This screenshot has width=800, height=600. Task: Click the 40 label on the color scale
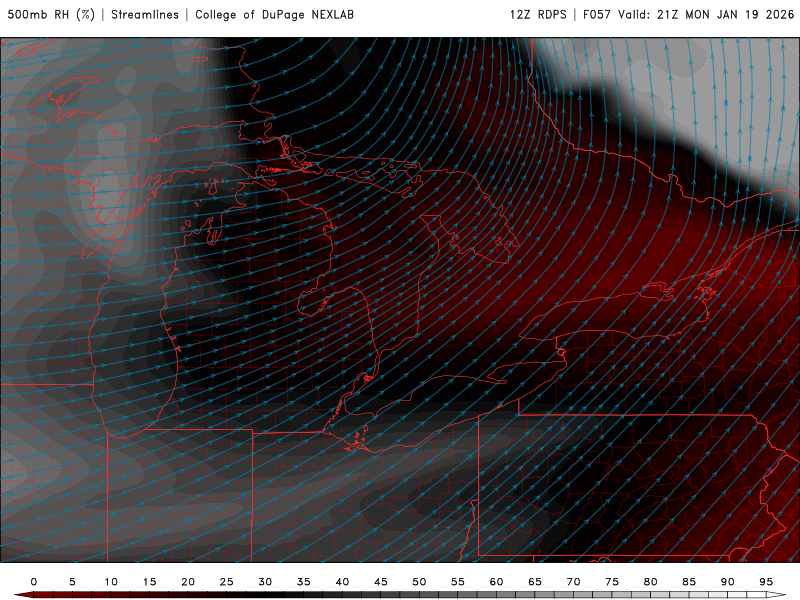[342, 582]
